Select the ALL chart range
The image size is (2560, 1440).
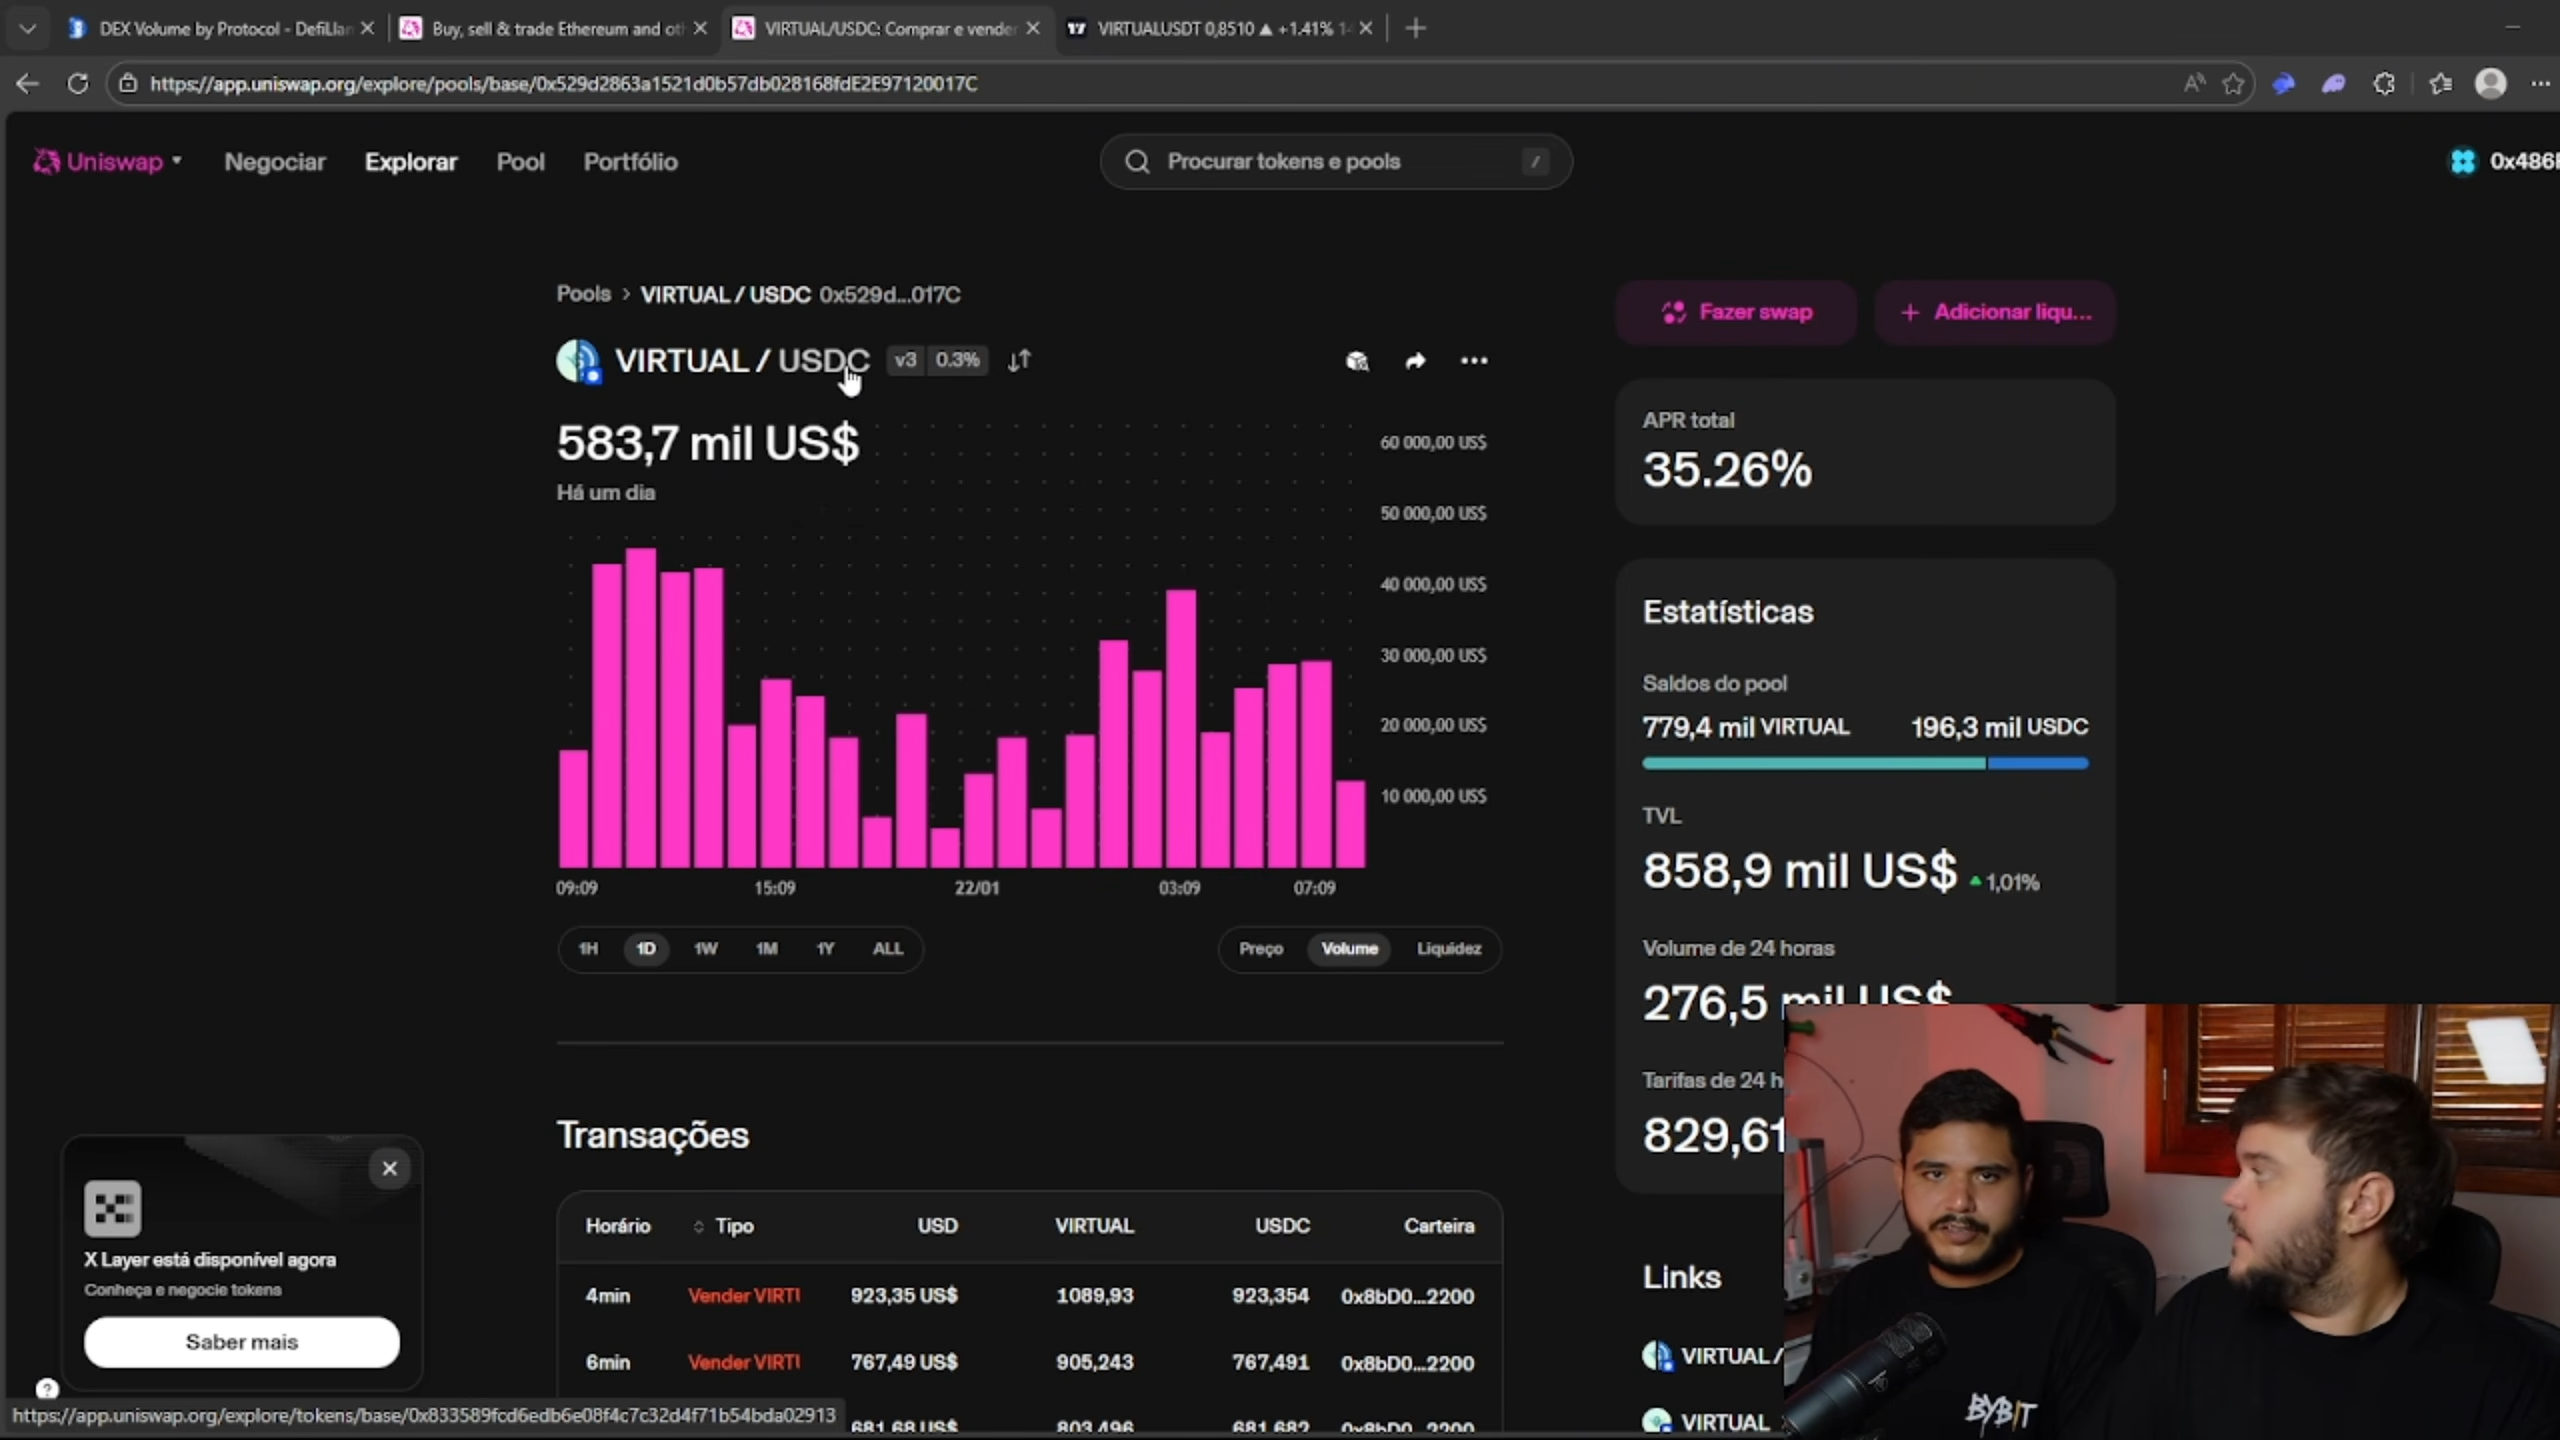click(888, 949)
